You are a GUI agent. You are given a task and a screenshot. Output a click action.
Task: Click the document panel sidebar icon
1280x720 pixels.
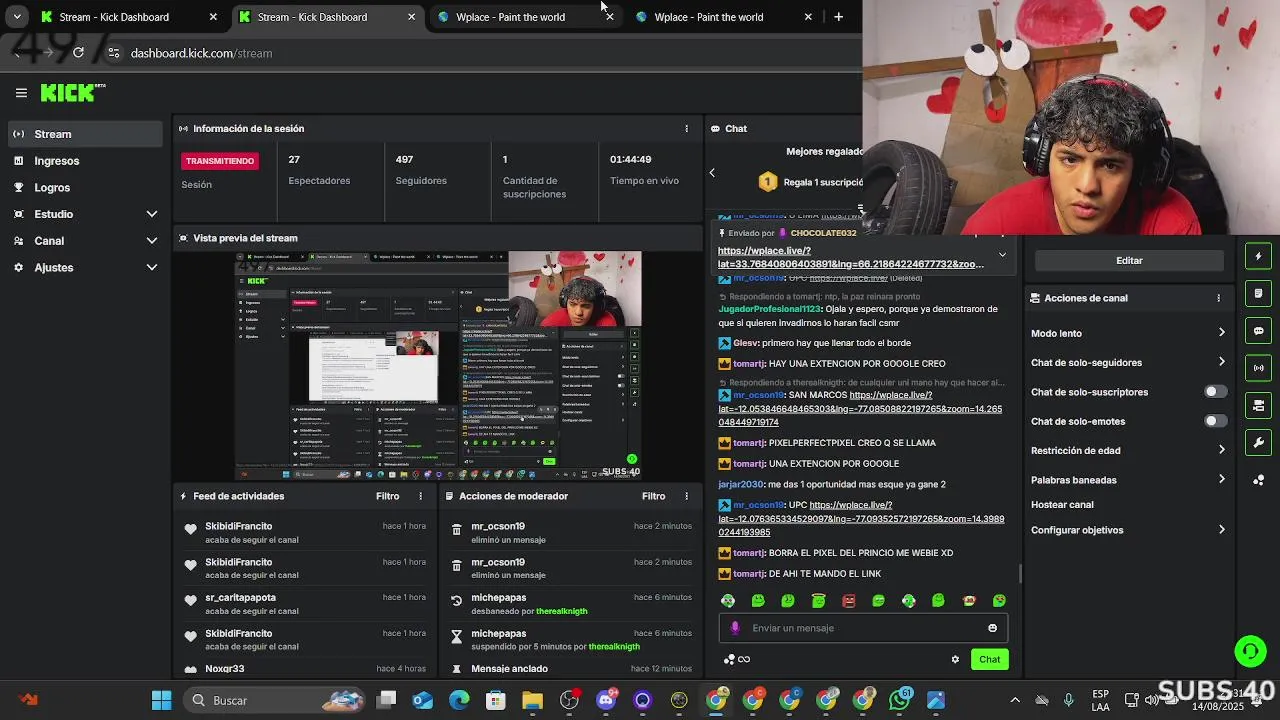coord(1258,293)
